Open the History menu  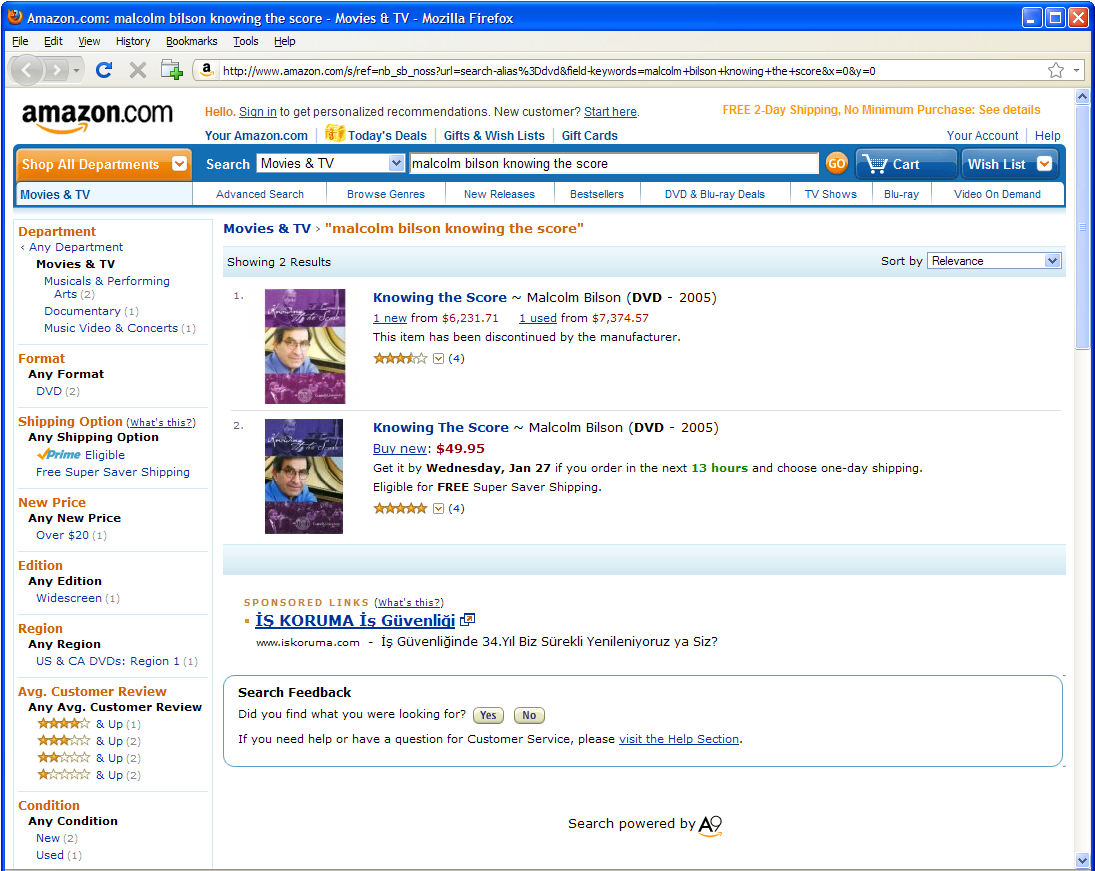tap(133, 41)
